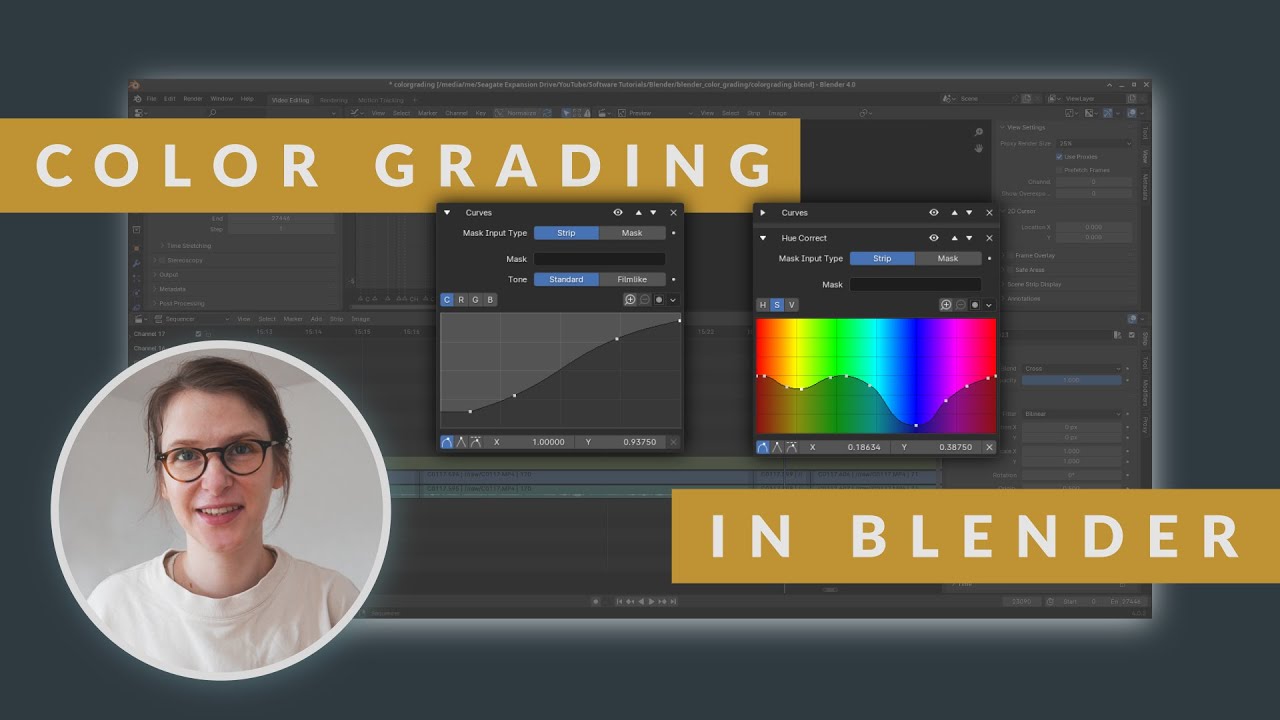Set auto-clamped handle in Hue Correct panel
Image resolution: width=1280 pixels, height=720 pixels.
791,447
